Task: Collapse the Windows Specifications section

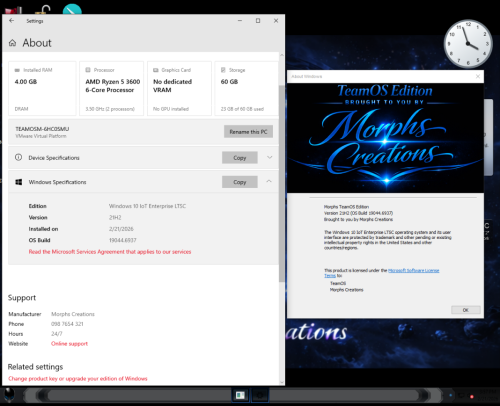Action: pos(269,181)
